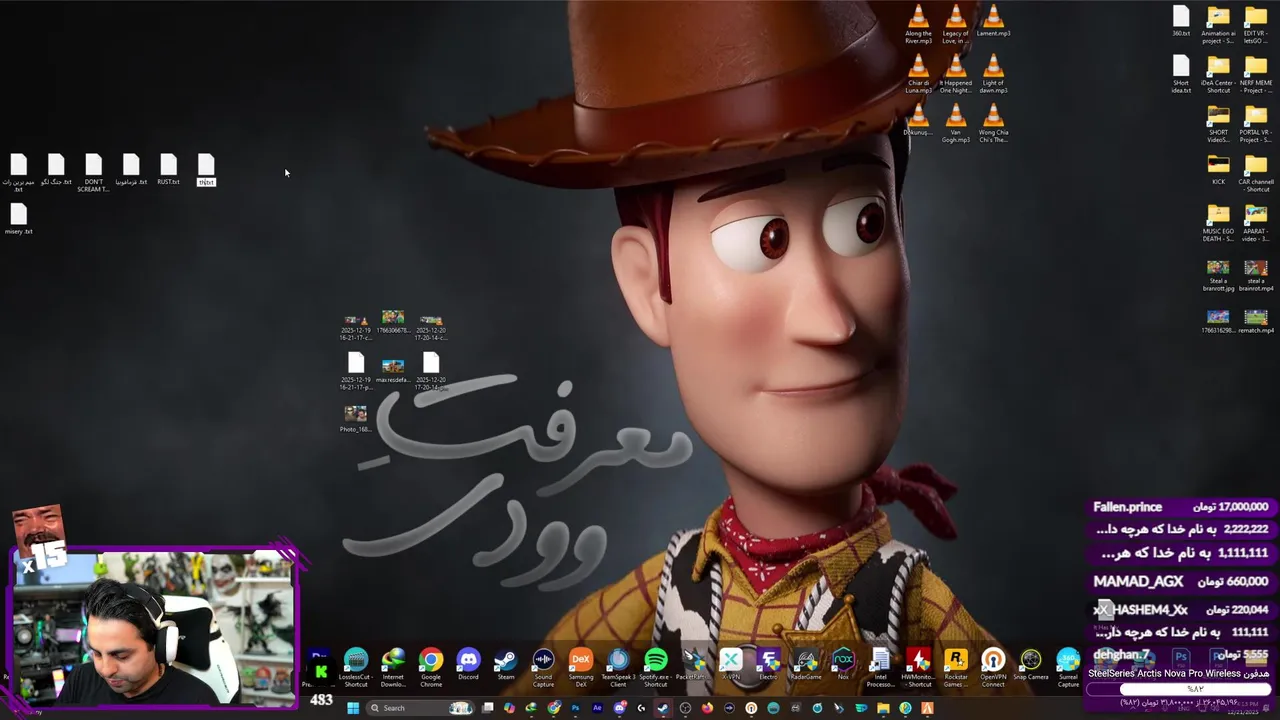
Task: Open Photoshop from the taskbar
Action: (x=575, y=708)
